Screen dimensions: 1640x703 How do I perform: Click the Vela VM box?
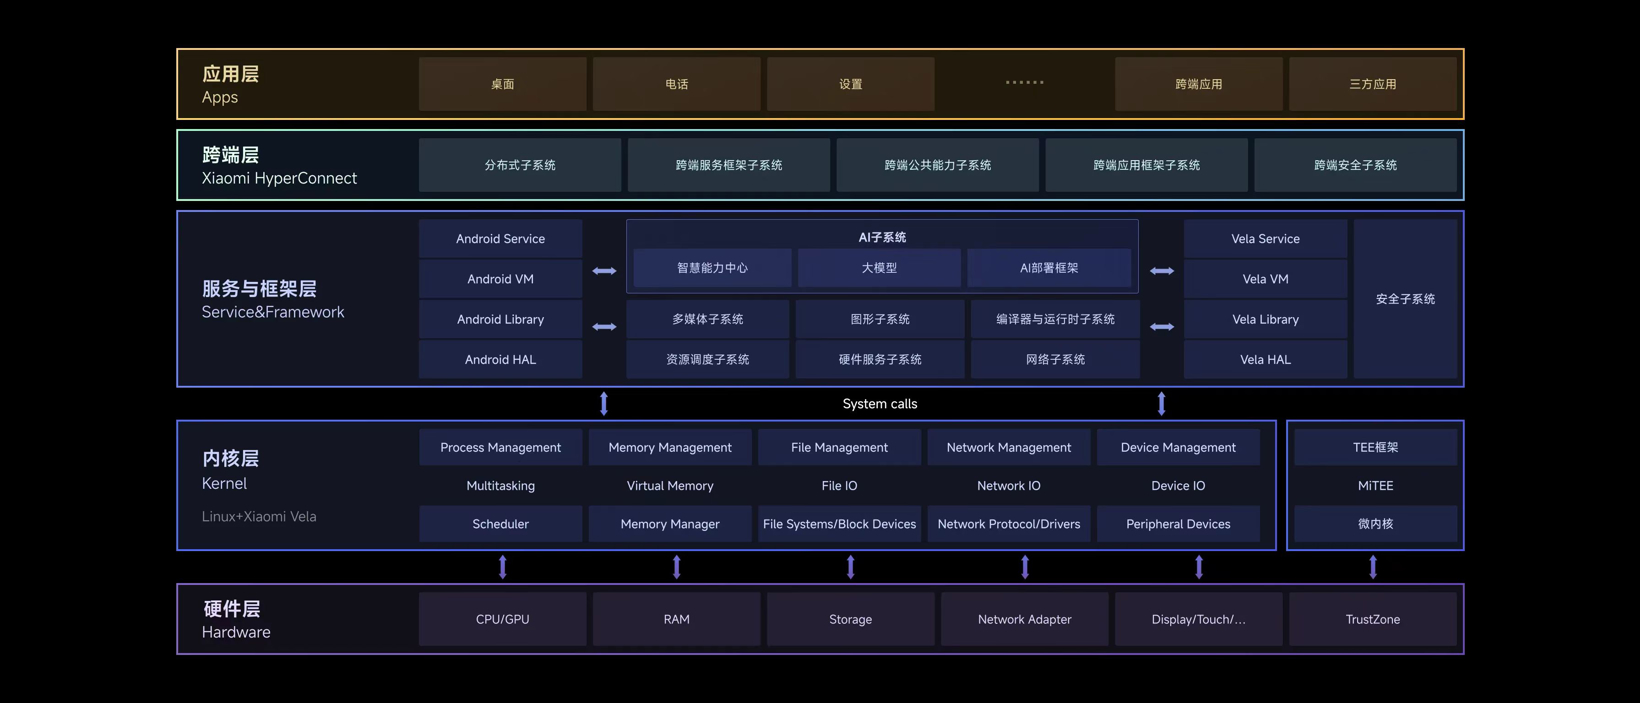[x=1265, y=279]
